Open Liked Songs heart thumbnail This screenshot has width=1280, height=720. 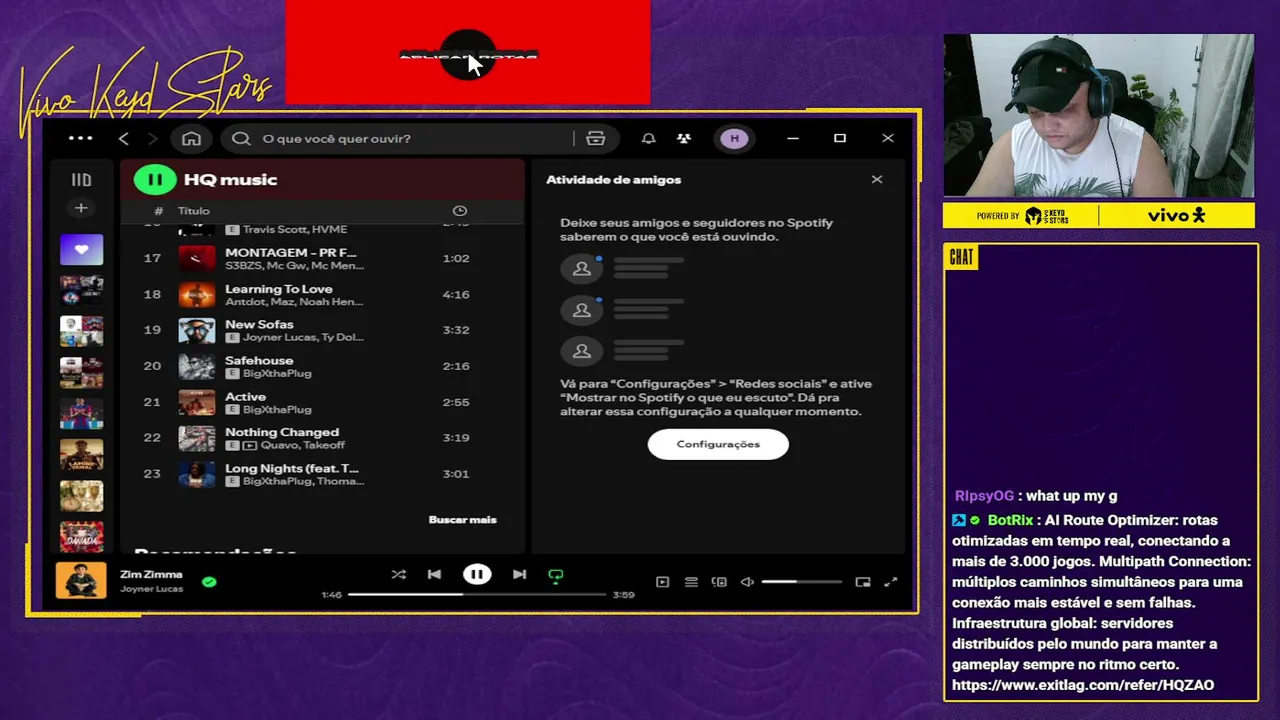click(x=81, y=249)
